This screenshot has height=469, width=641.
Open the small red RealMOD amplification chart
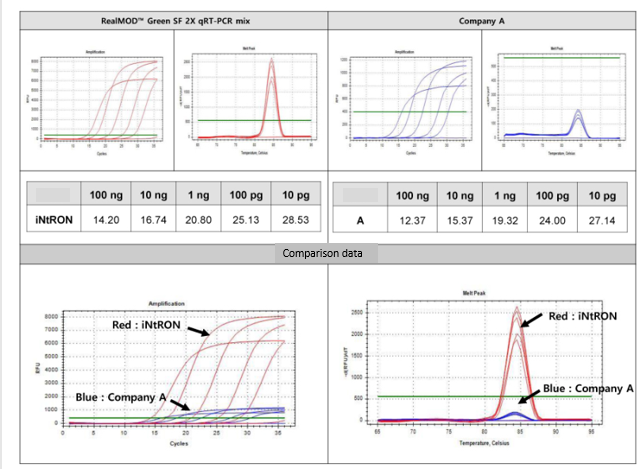click(96, 102)
